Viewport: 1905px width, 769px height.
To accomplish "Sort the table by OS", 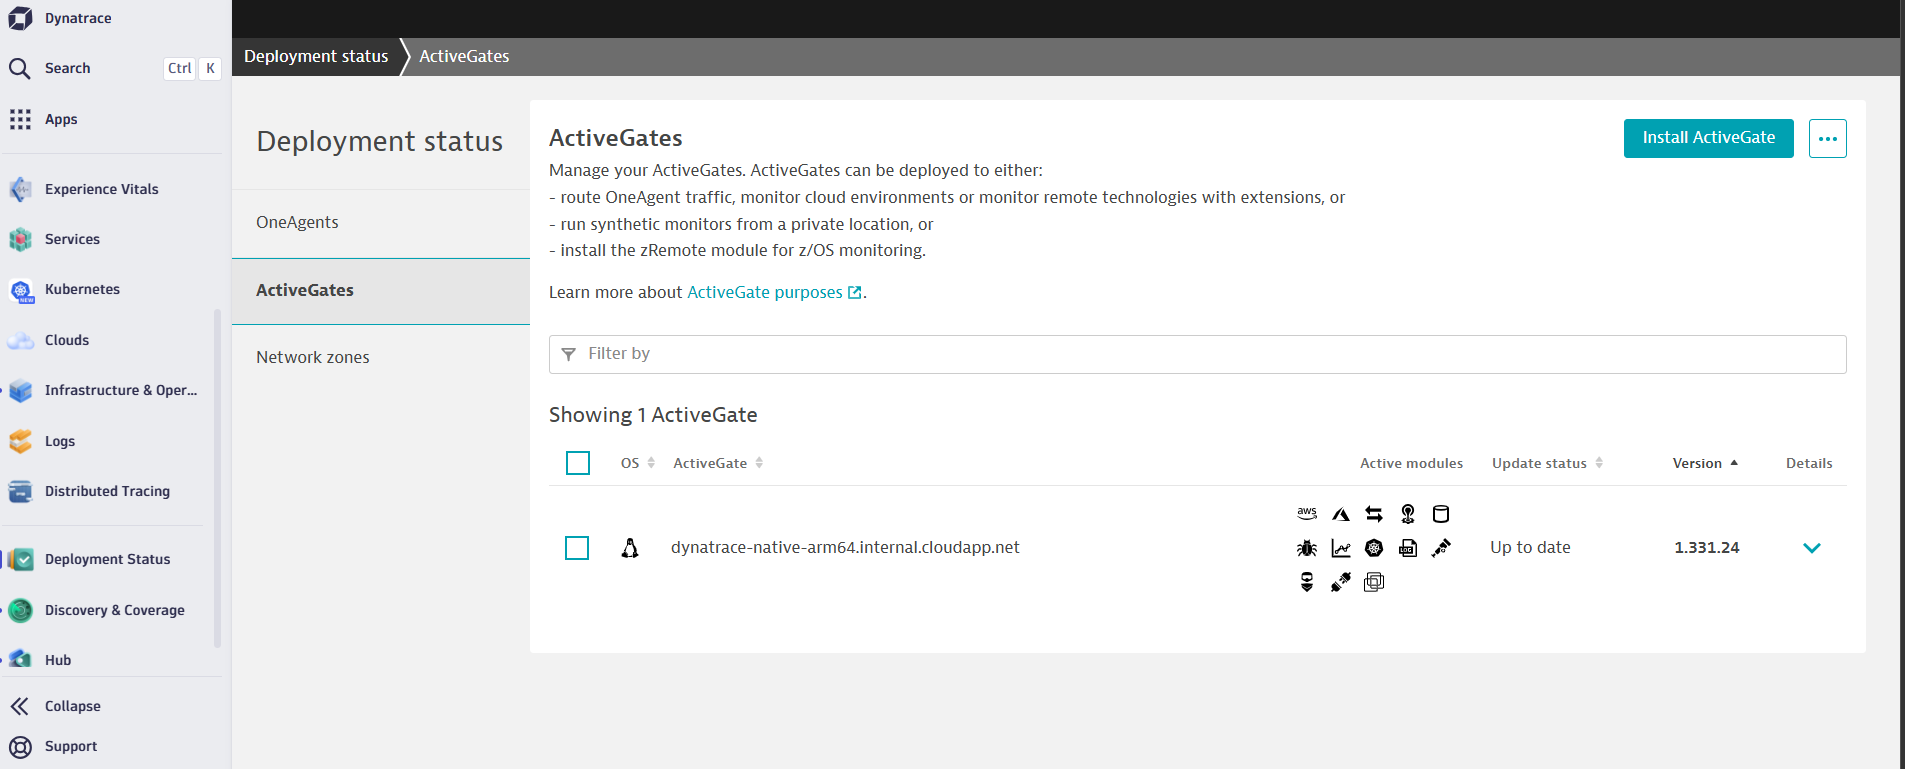I will 637,463.
